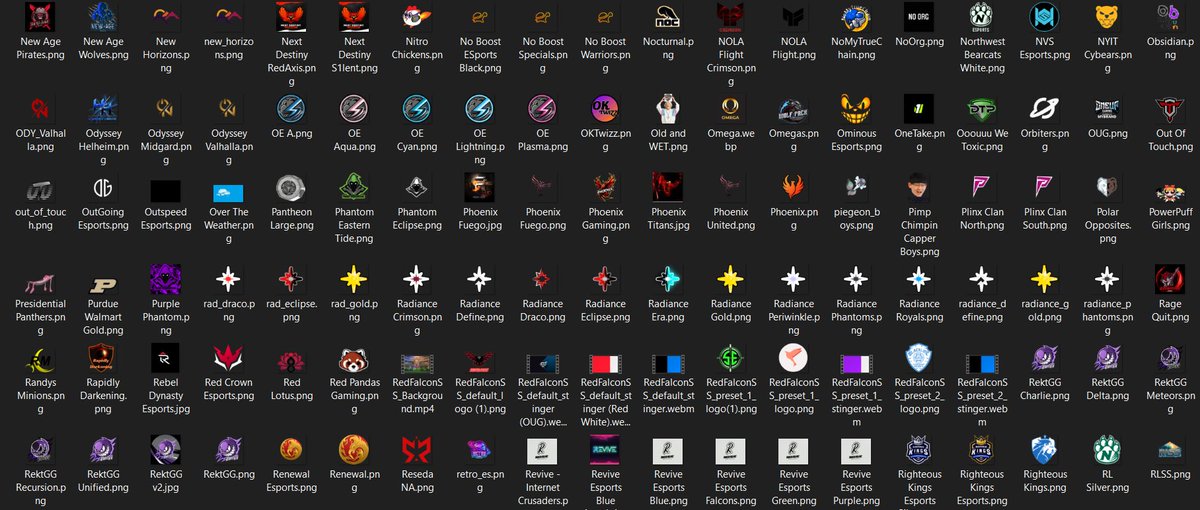Screen dimensions: 1200x510
Task: Select the Obsidian.png file icon
Action: pyautogui.click(x=1170, y=16)
